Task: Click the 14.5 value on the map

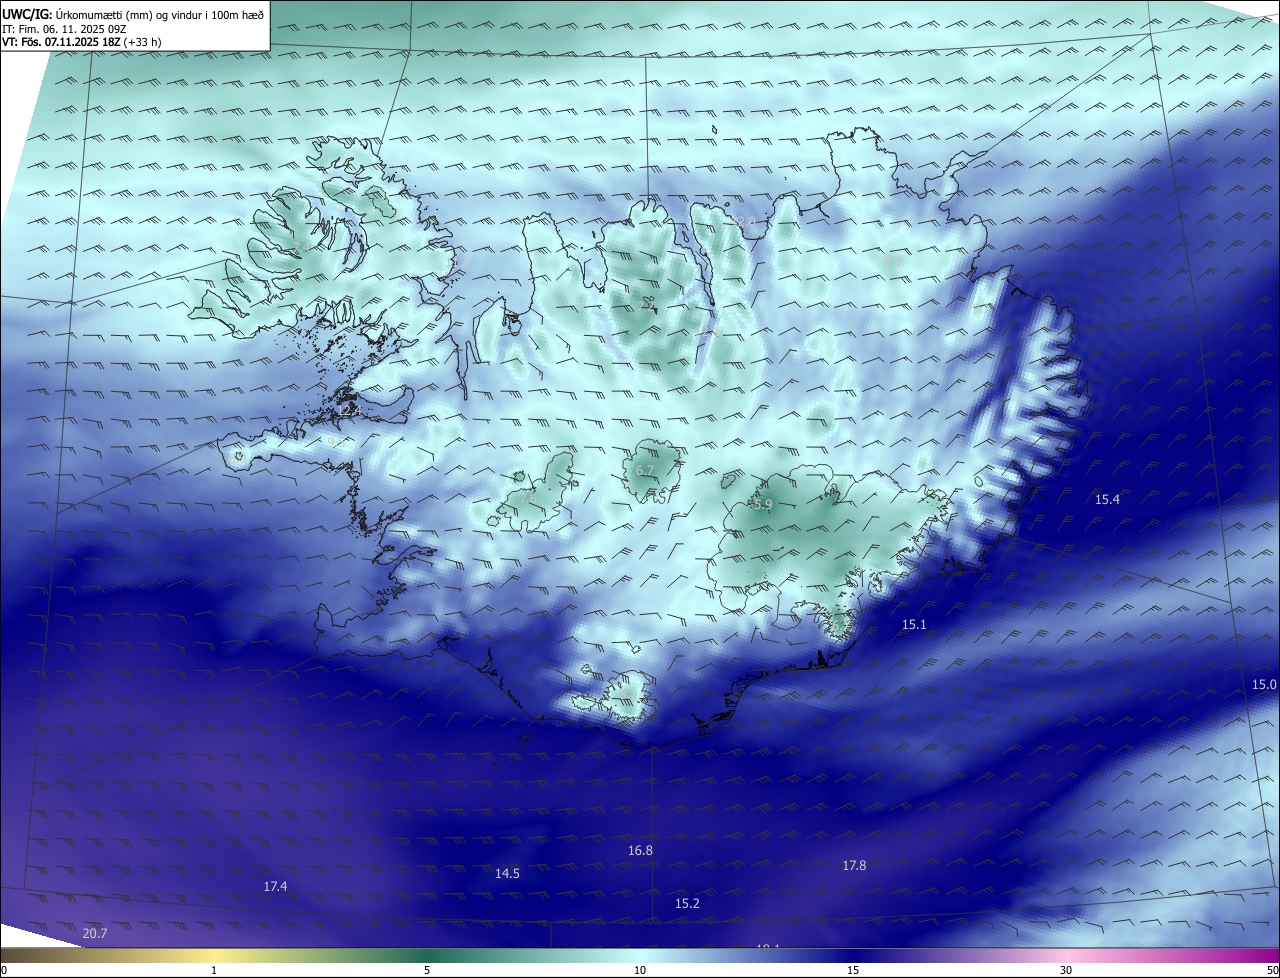Action: [507, 873]
